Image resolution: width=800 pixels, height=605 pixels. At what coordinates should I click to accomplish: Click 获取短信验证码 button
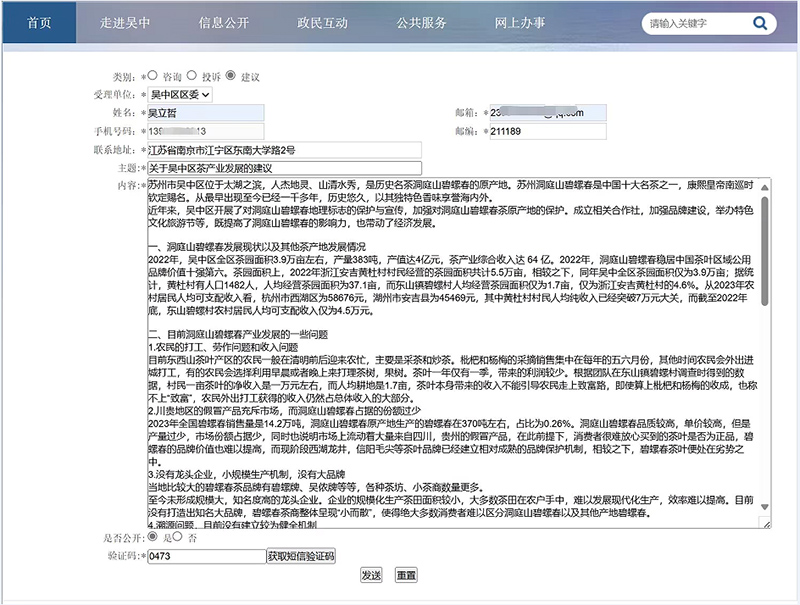tap(301, 556)
